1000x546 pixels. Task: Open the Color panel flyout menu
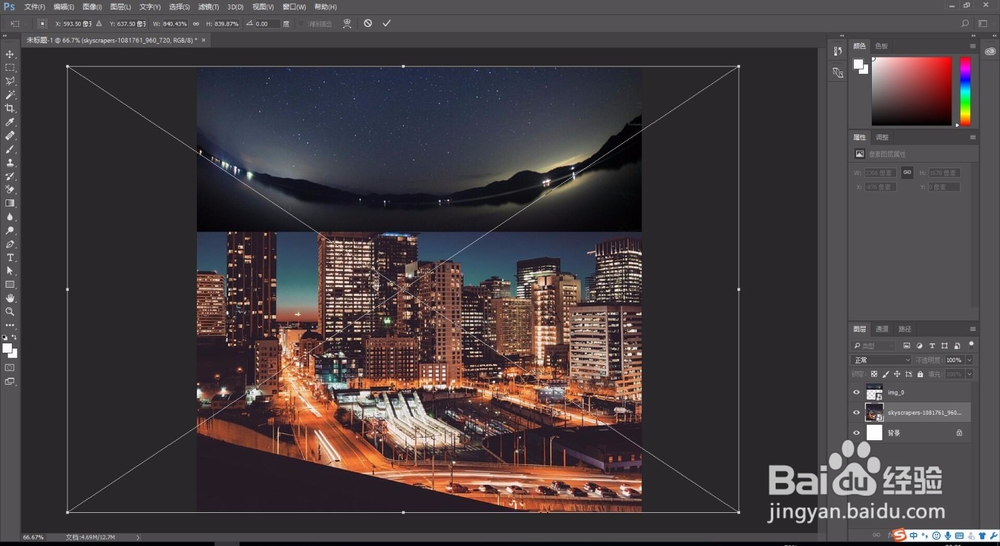[x=973, y=46]
